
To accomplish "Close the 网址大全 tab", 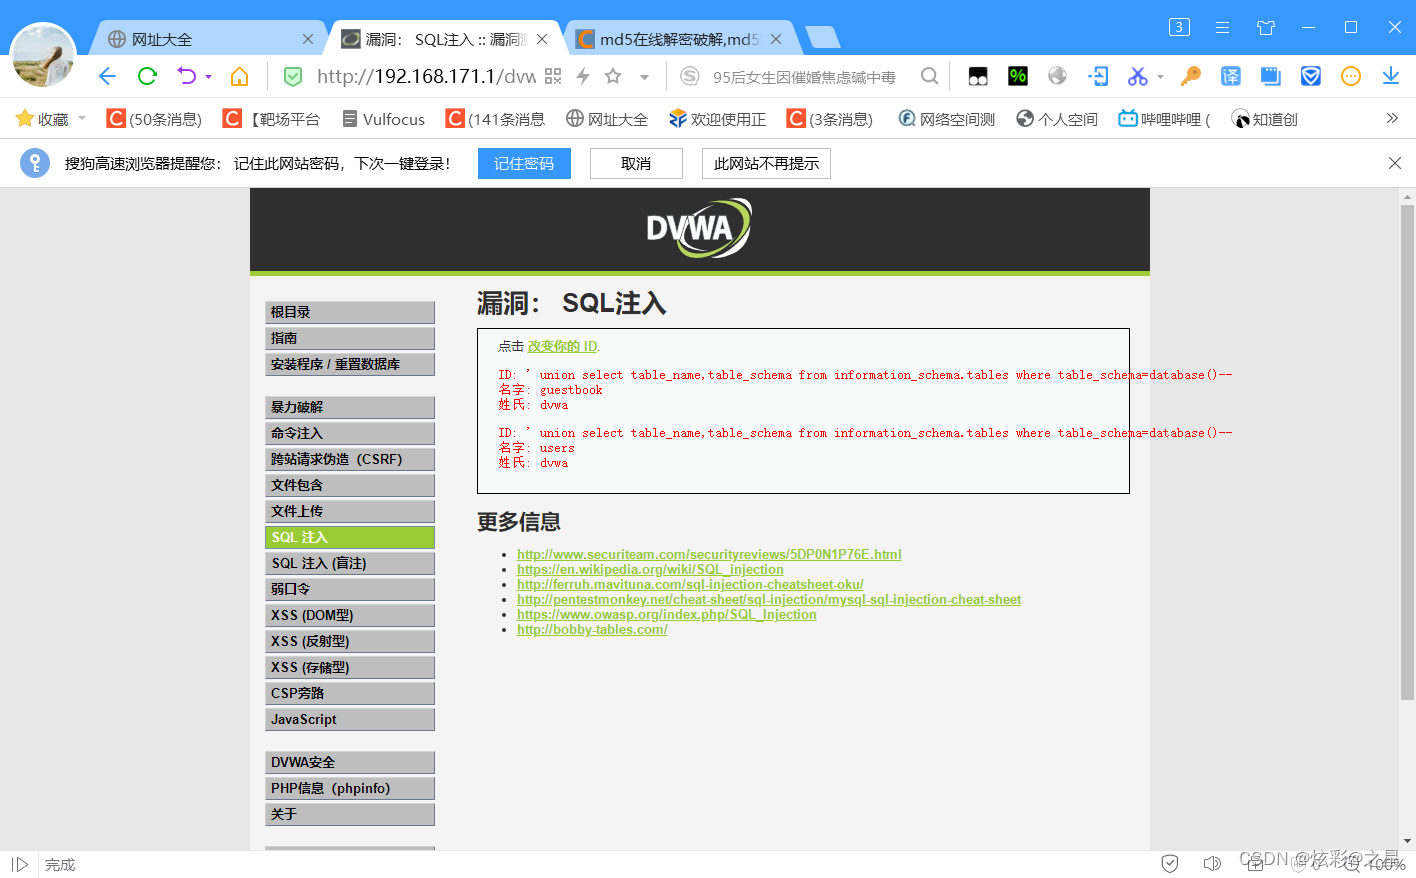I will point(308,39).
